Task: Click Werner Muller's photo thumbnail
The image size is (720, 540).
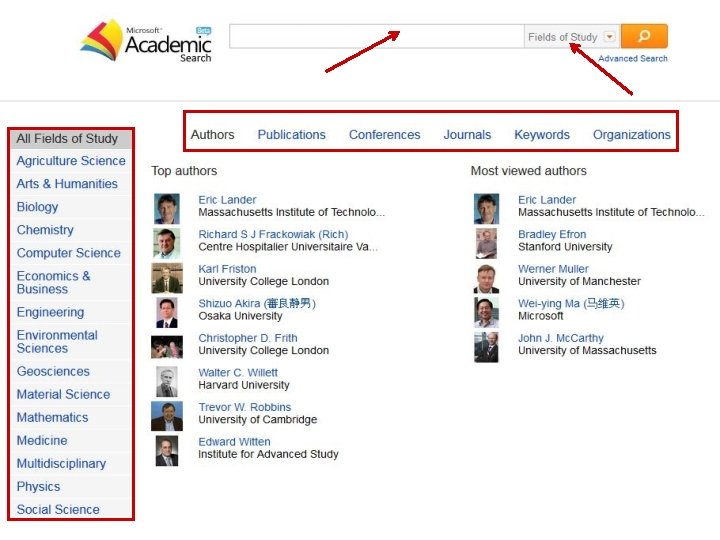Action: pos(486,278)
